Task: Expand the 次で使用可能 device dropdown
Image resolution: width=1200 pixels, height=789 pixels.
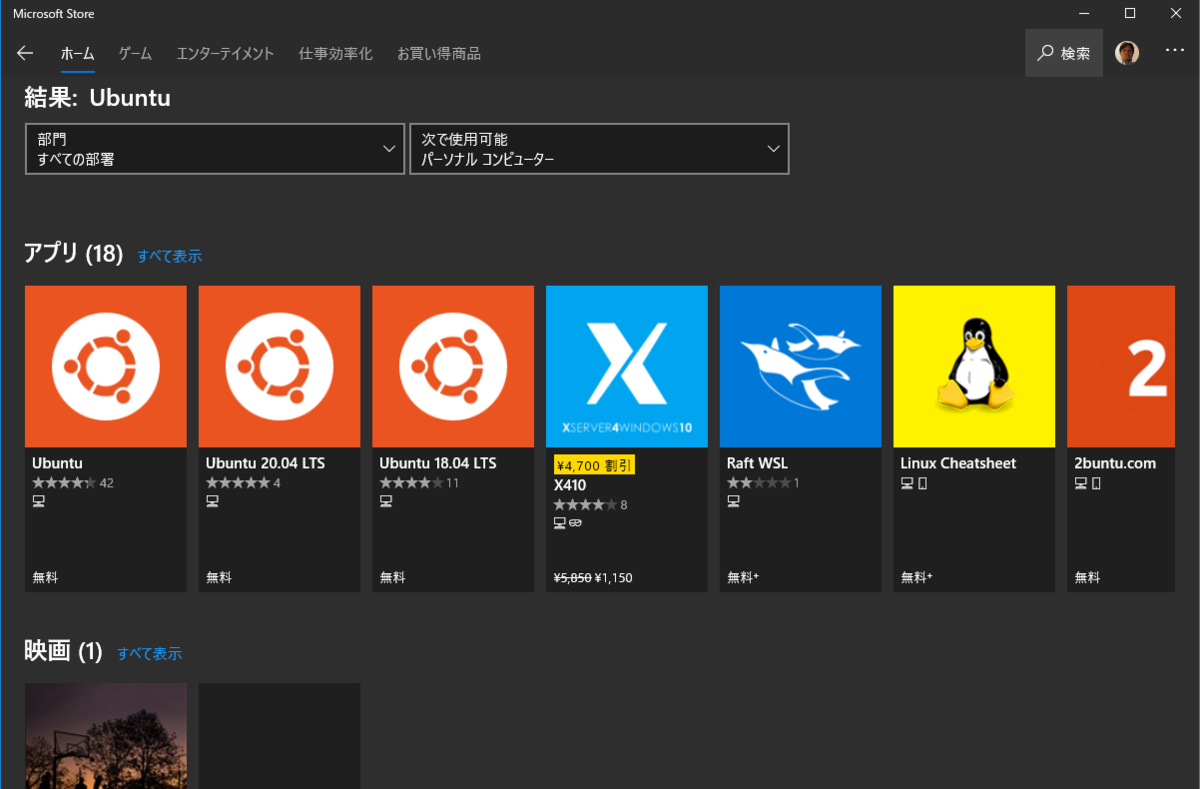Action: click(x=599, y=149)
